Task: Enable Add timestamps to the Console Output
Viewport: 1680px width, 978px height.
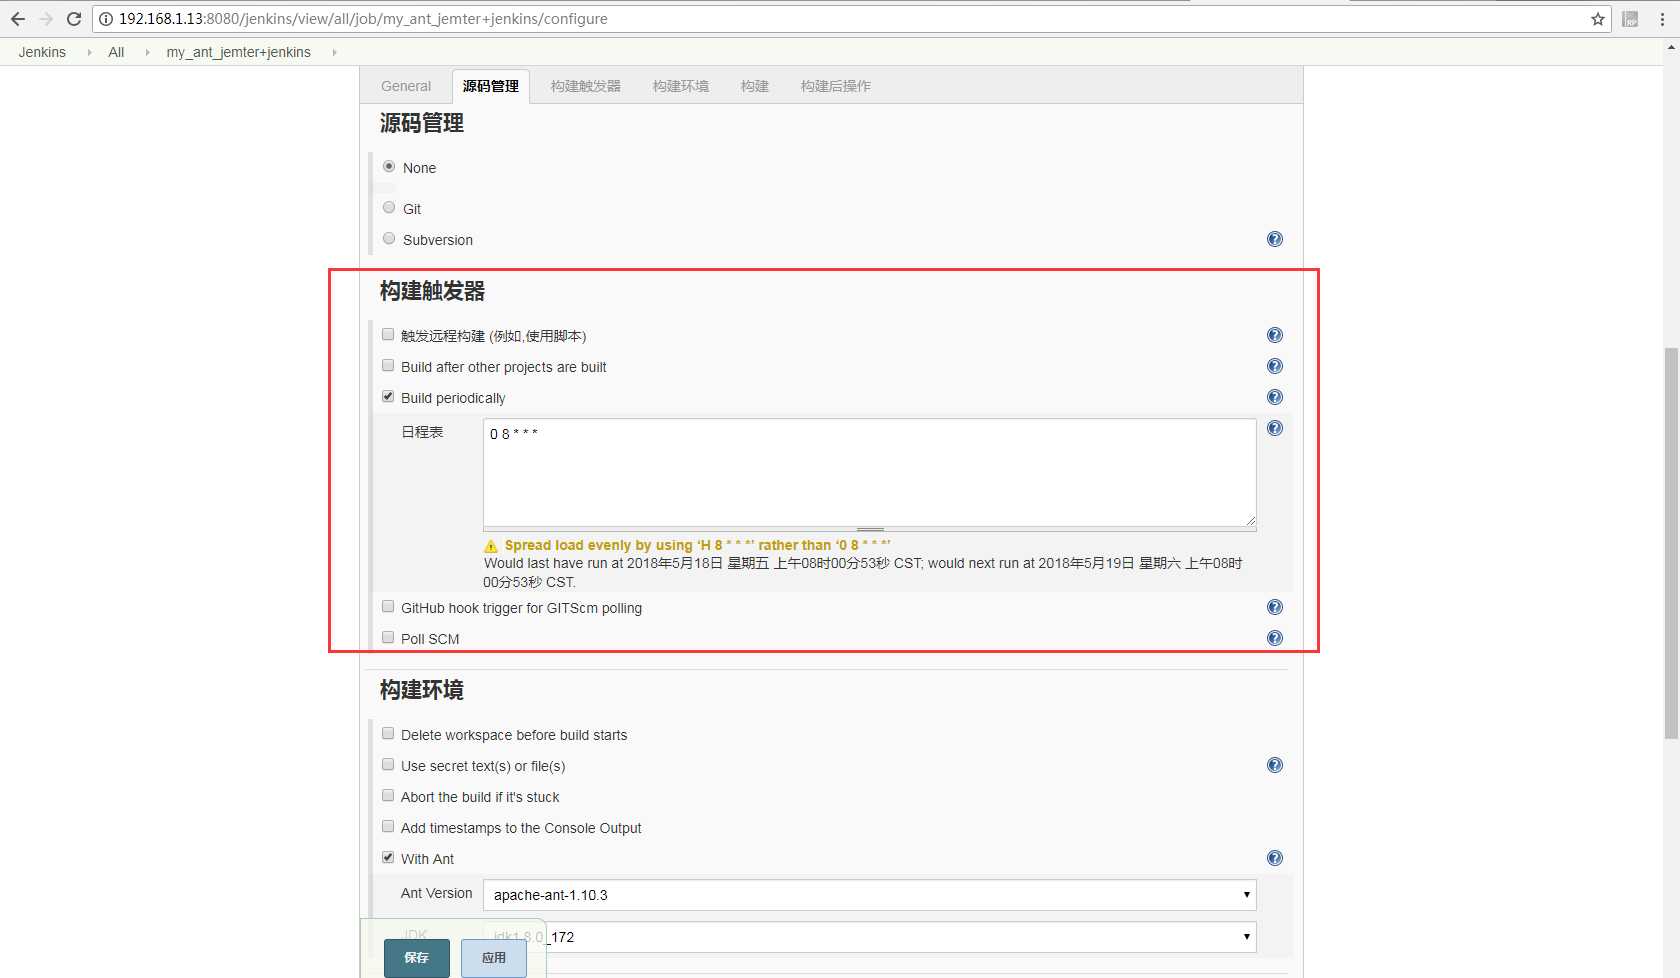Action: tap(388, 827)
